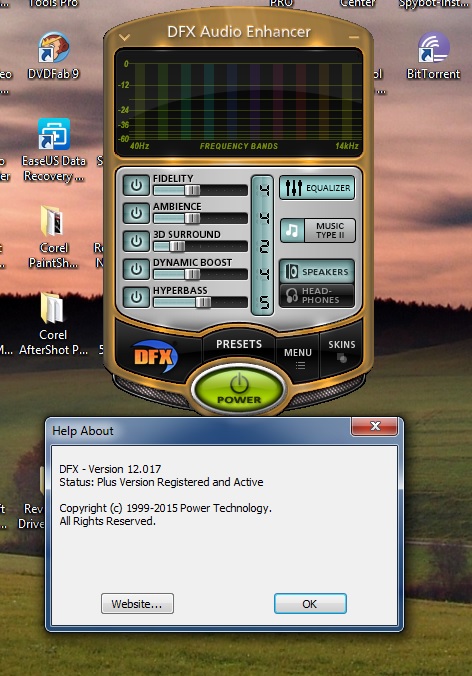
Task: Click the 3D Surround slider handle
Action: [x=177, y=246]
